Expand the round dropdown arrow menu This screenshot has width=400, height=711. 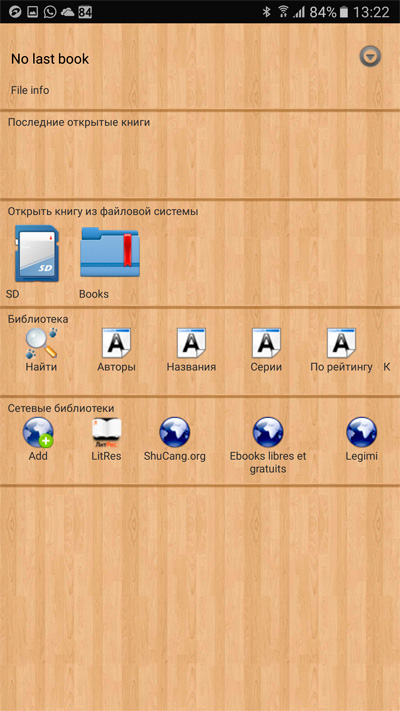371,57
